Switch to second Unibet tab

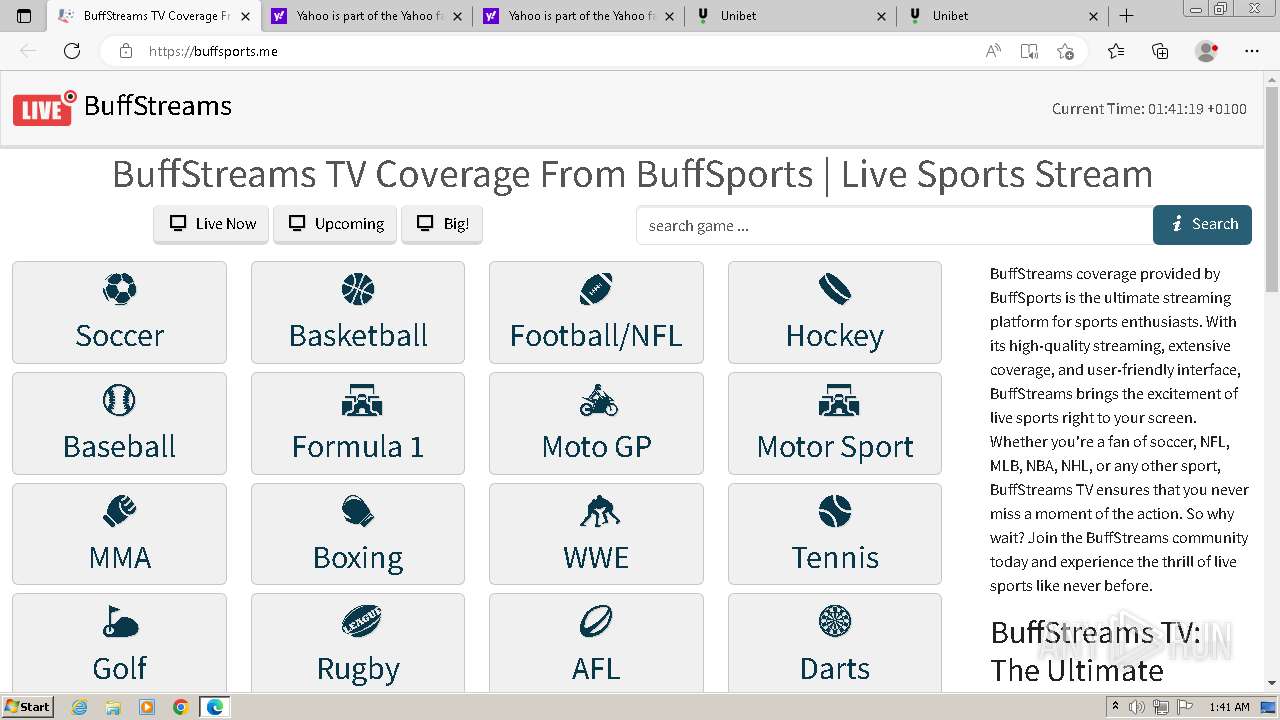coord(1005,16)
